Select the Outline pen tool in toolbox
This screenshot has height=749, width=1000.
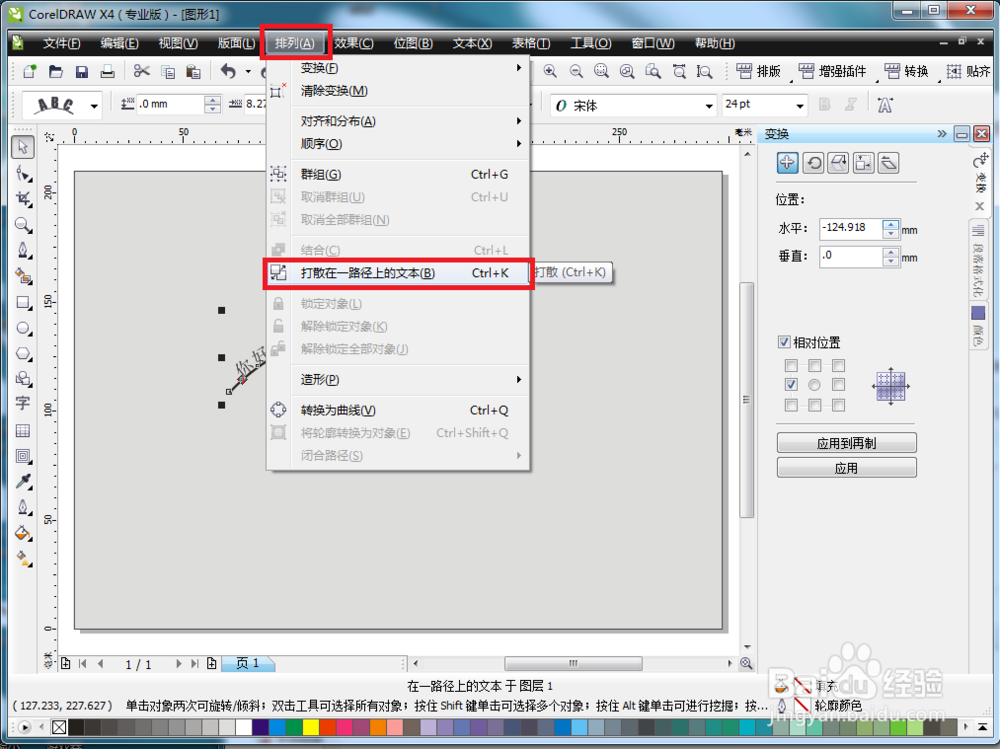pyautogui.click(x=23, y=507)
